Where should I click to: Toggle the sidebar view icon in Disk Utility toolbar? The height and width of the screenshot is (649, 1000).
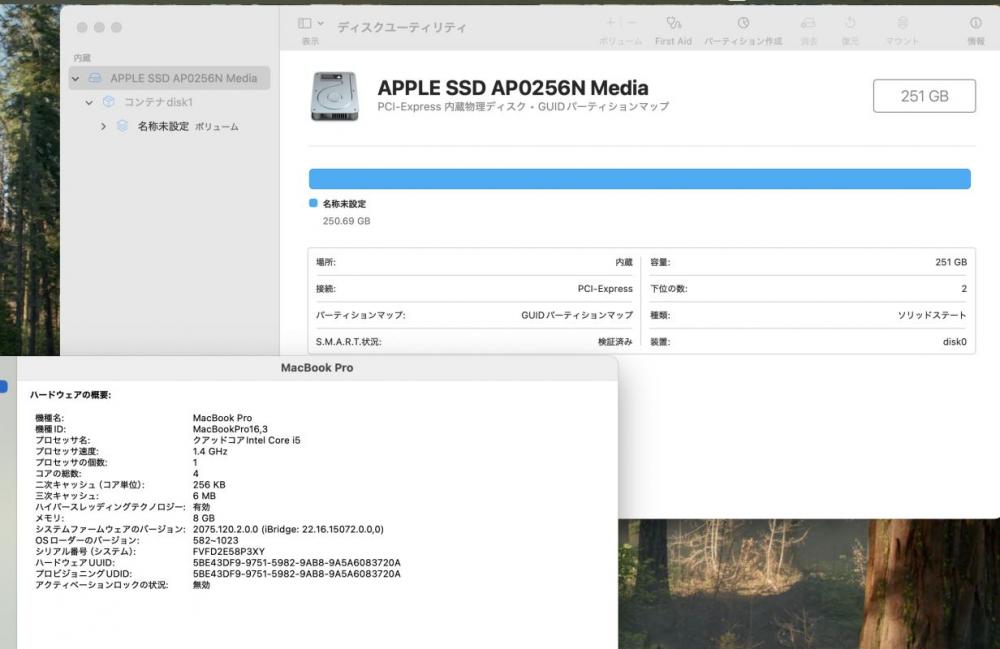coord(305,24)
